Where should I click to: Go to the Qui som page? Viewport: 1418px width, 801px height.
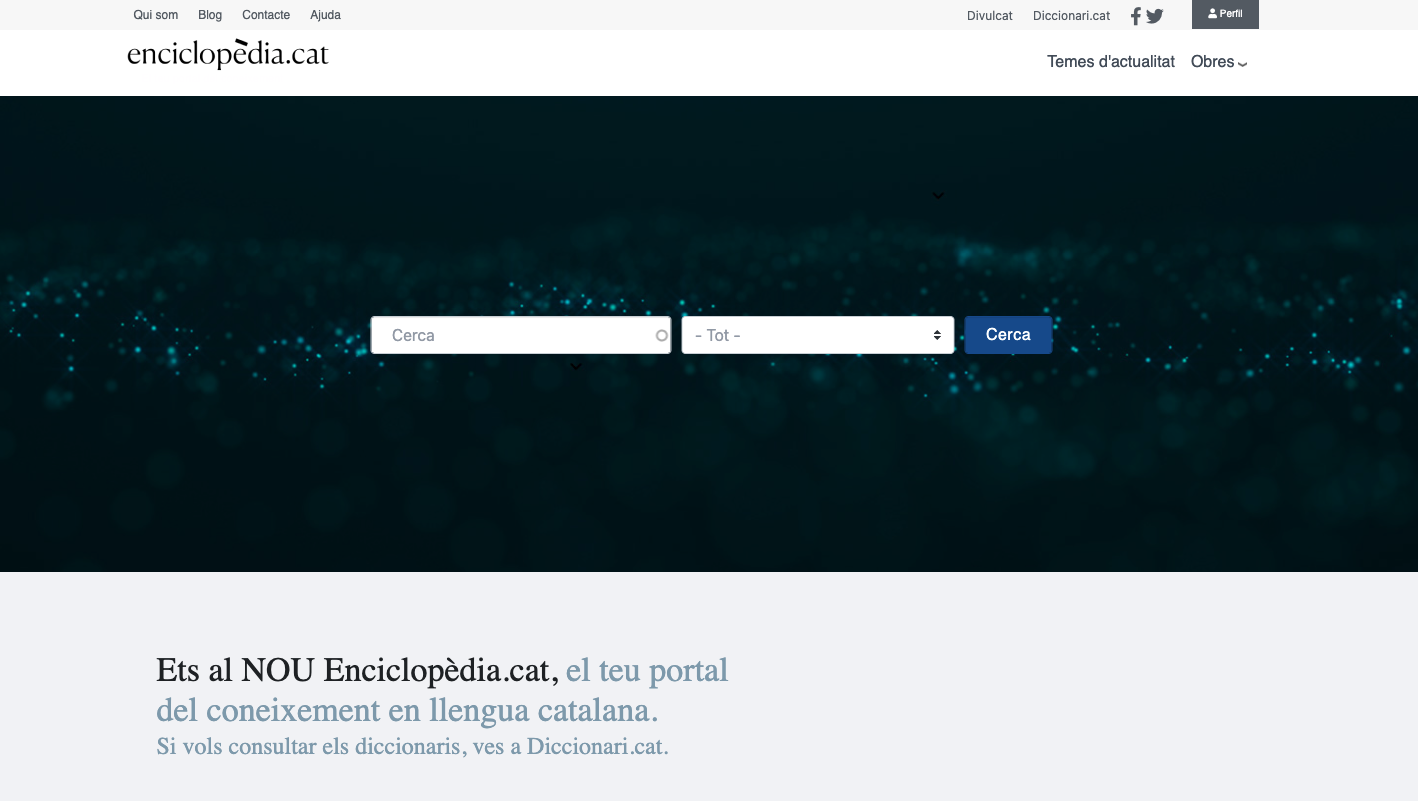(156, 15)
